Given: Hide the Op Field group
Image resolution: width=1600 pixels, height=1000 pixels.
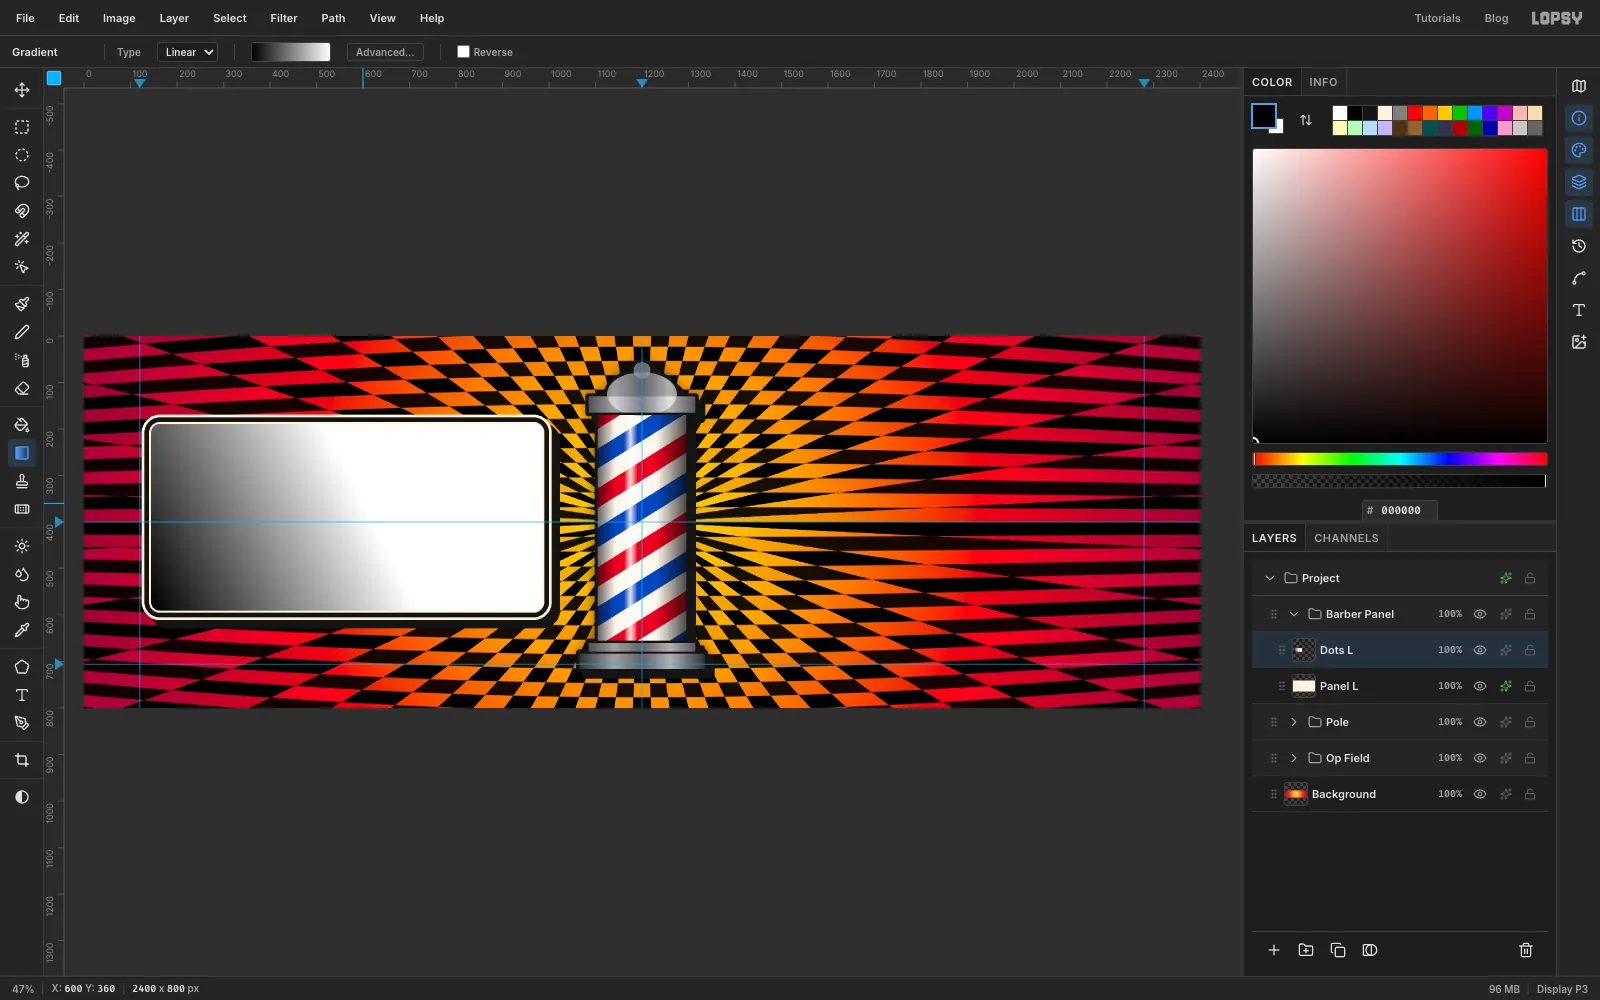Looking at the screenshot, I should click(1480, 758).
